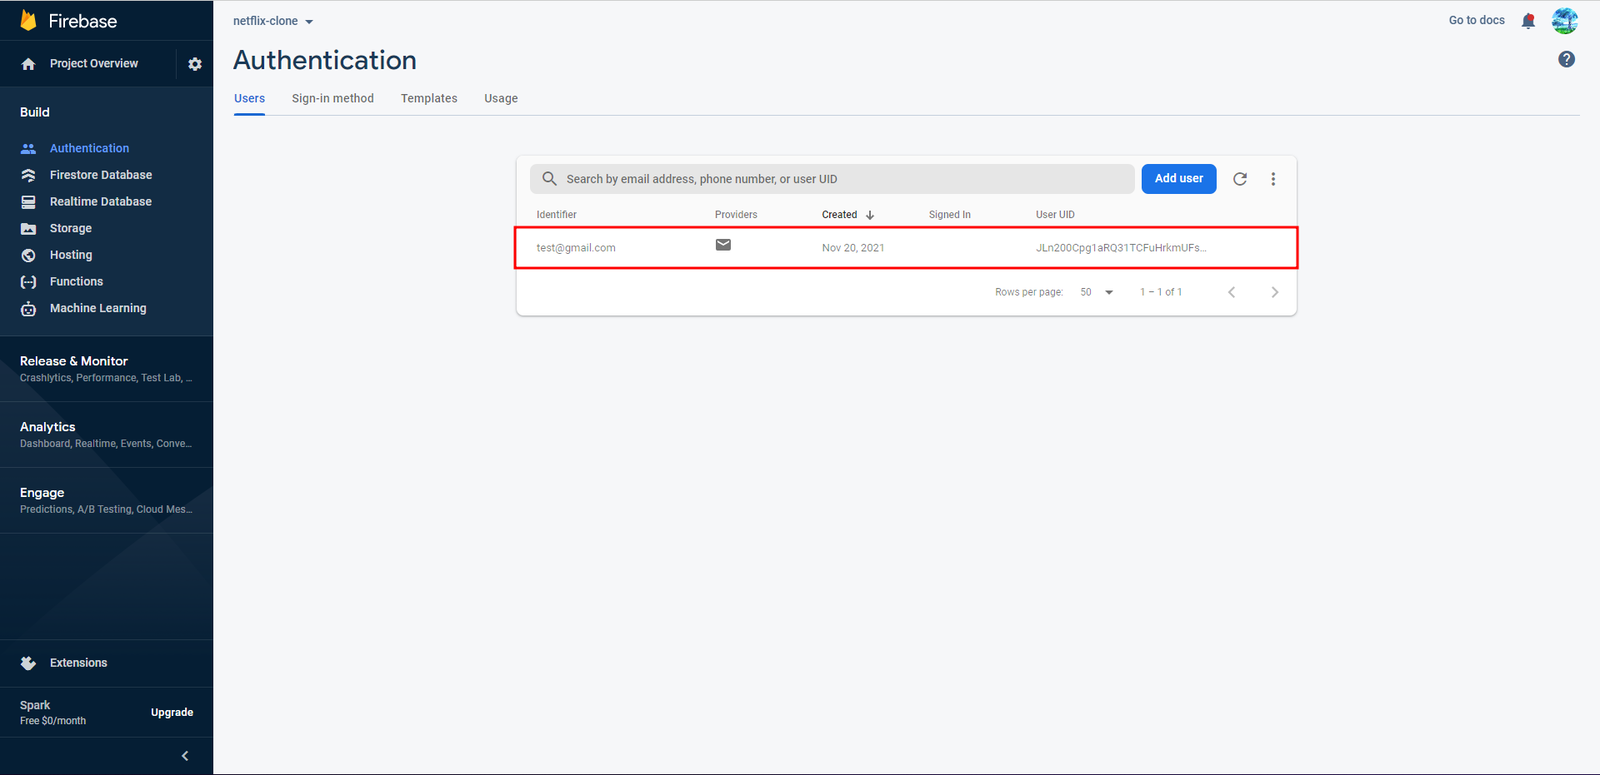Click the Project Overview home icon
Screen dimensions: 1600x775
point(28,64)
